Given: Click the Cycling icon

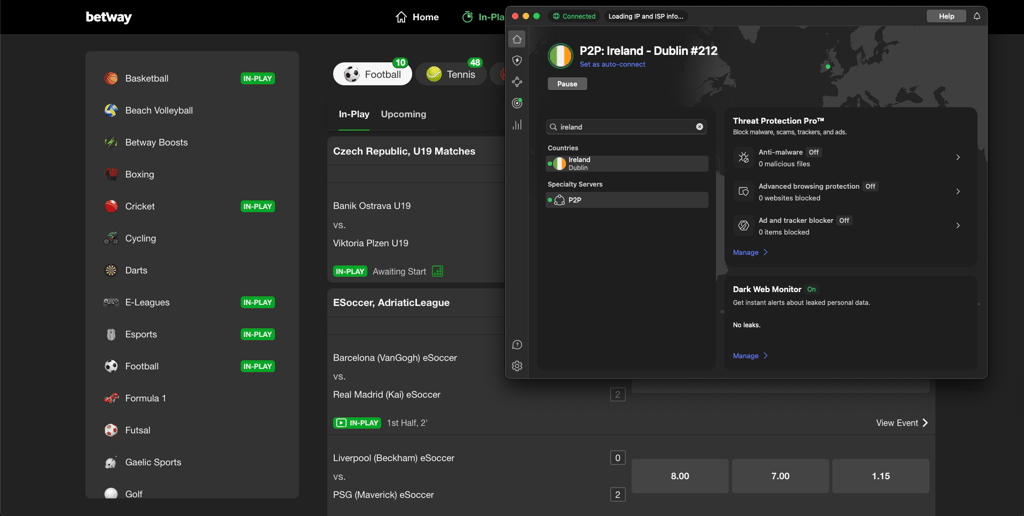Looking at the screenshot, I should click(x=111, y=238).
